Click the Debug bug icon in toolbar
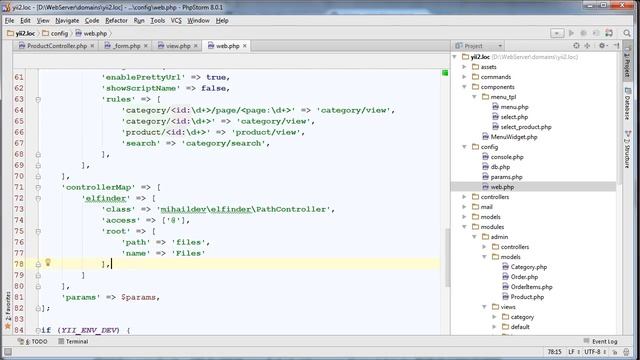 coord(584,33)
